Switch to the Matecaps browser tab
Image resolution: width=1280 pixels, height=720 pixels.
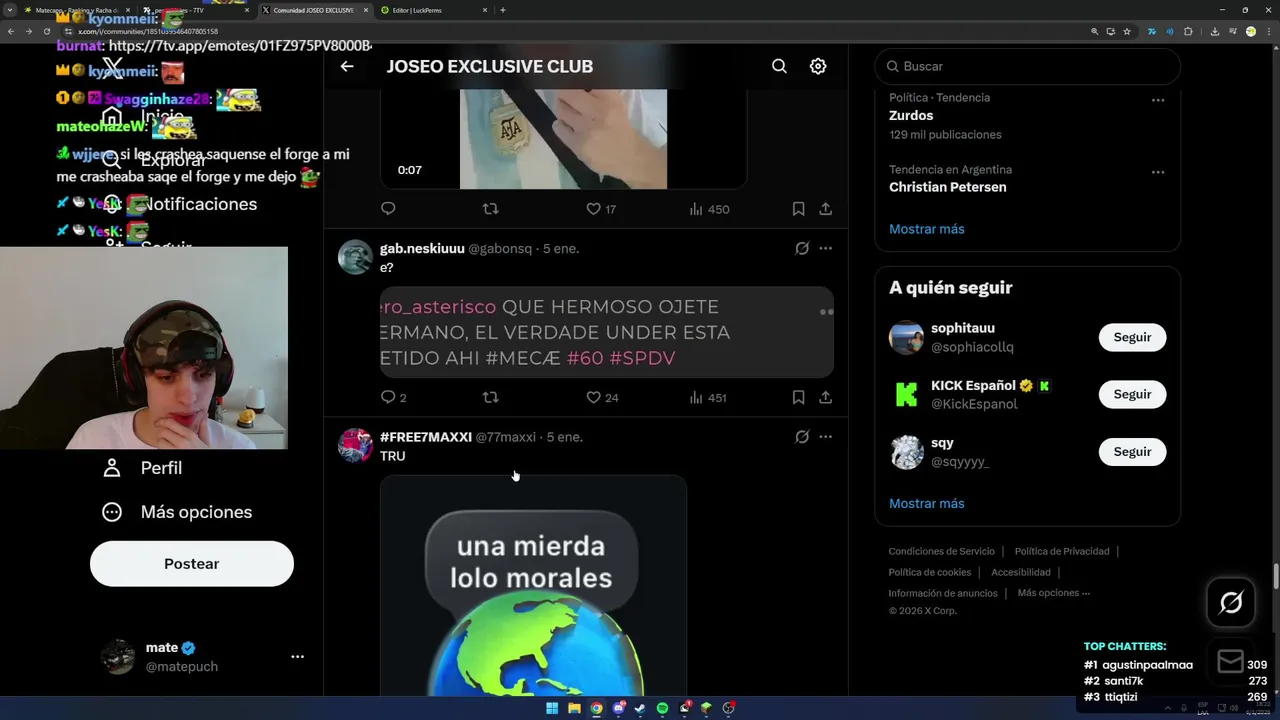[75, 10]
